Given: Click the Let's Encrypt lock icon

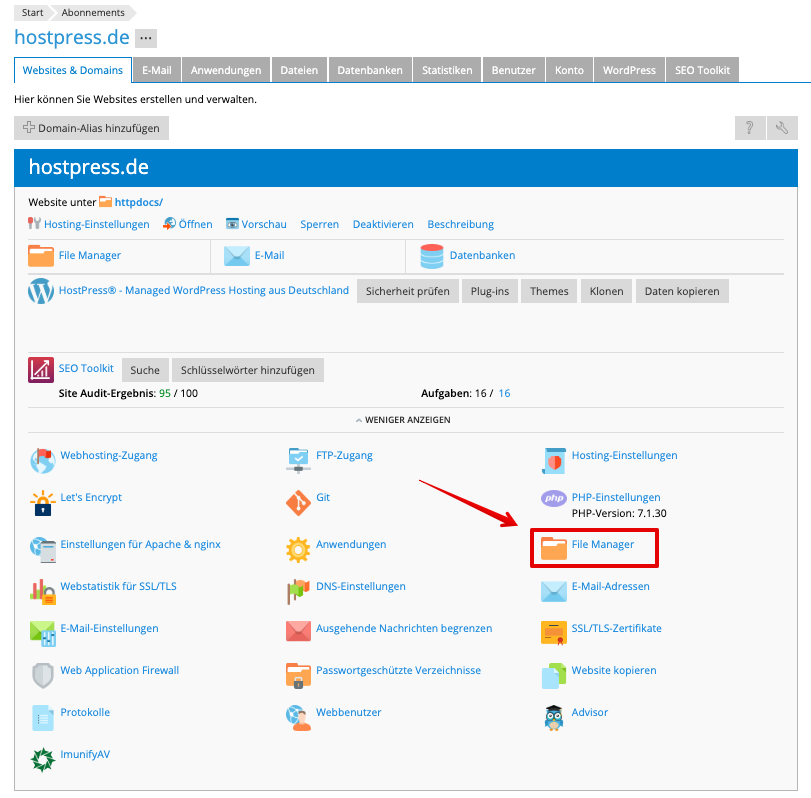Looking at the screenshot, I should [x=42, y=503].
